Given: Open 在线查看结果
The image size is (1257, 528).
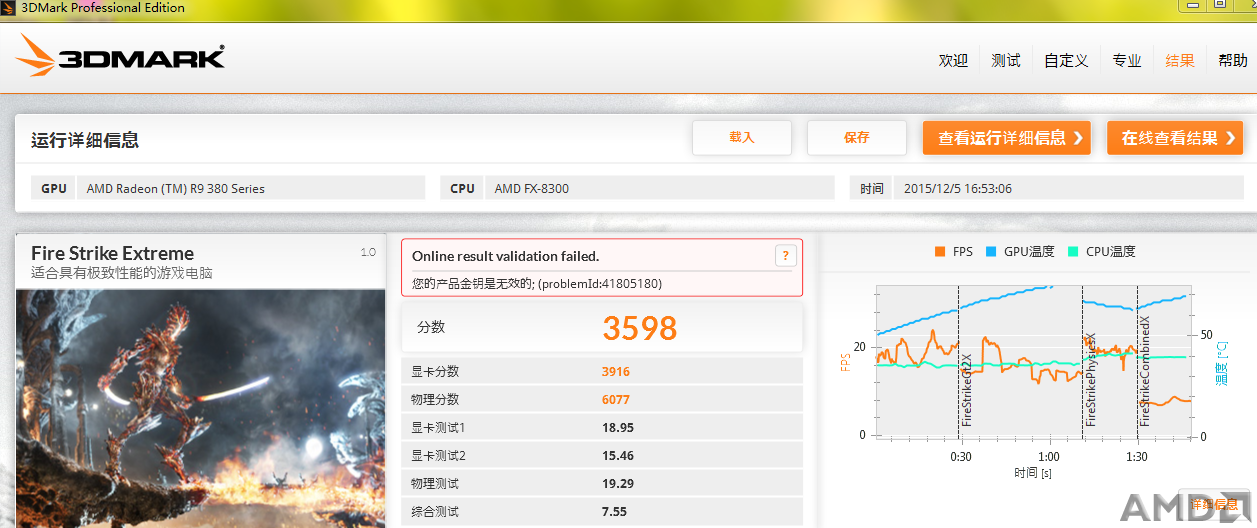Looking at the screenshot, I should (x=1175, y=138).
